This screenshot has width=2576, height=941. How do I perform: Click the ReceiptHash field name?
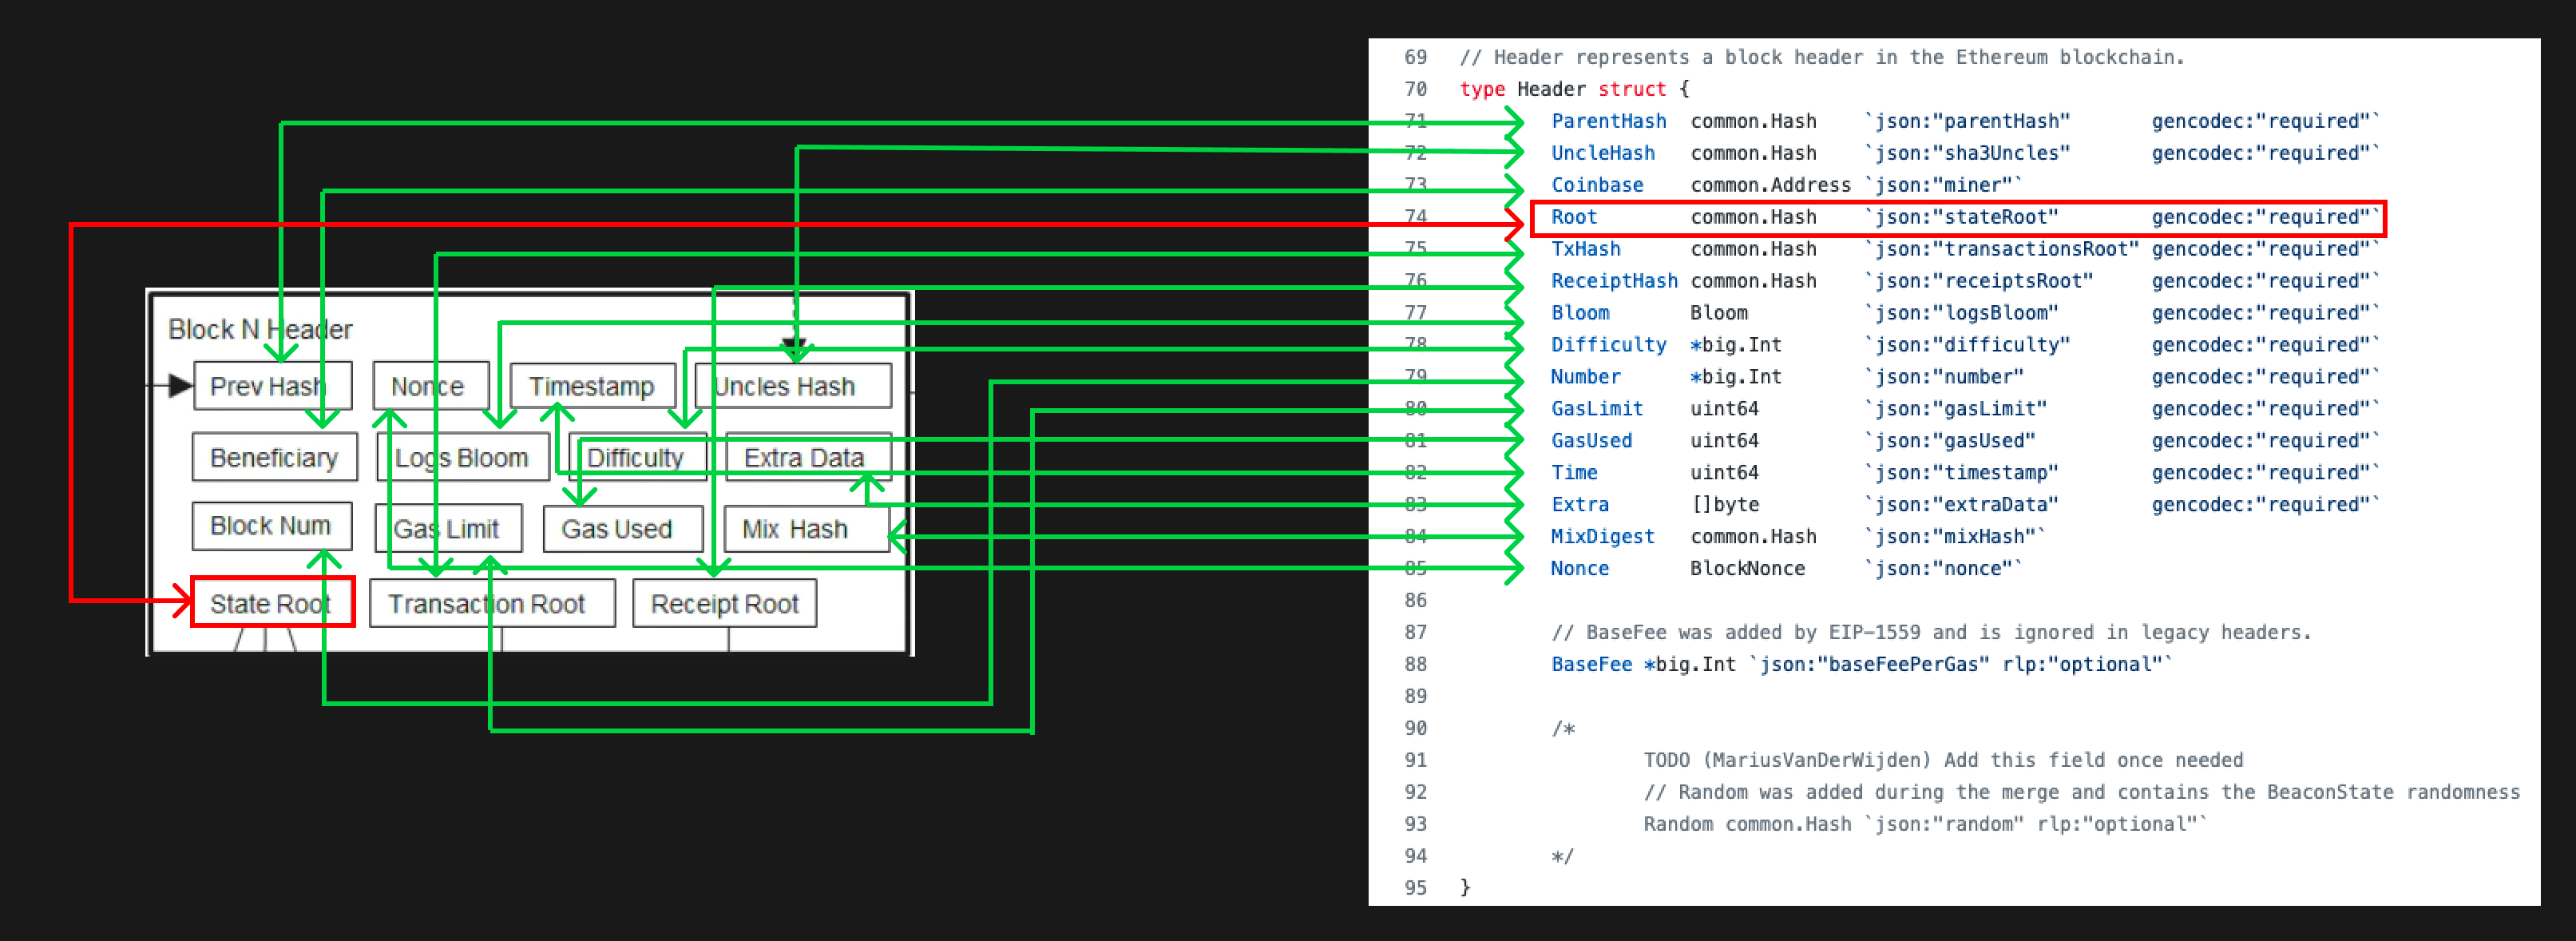click(1614, 281)
